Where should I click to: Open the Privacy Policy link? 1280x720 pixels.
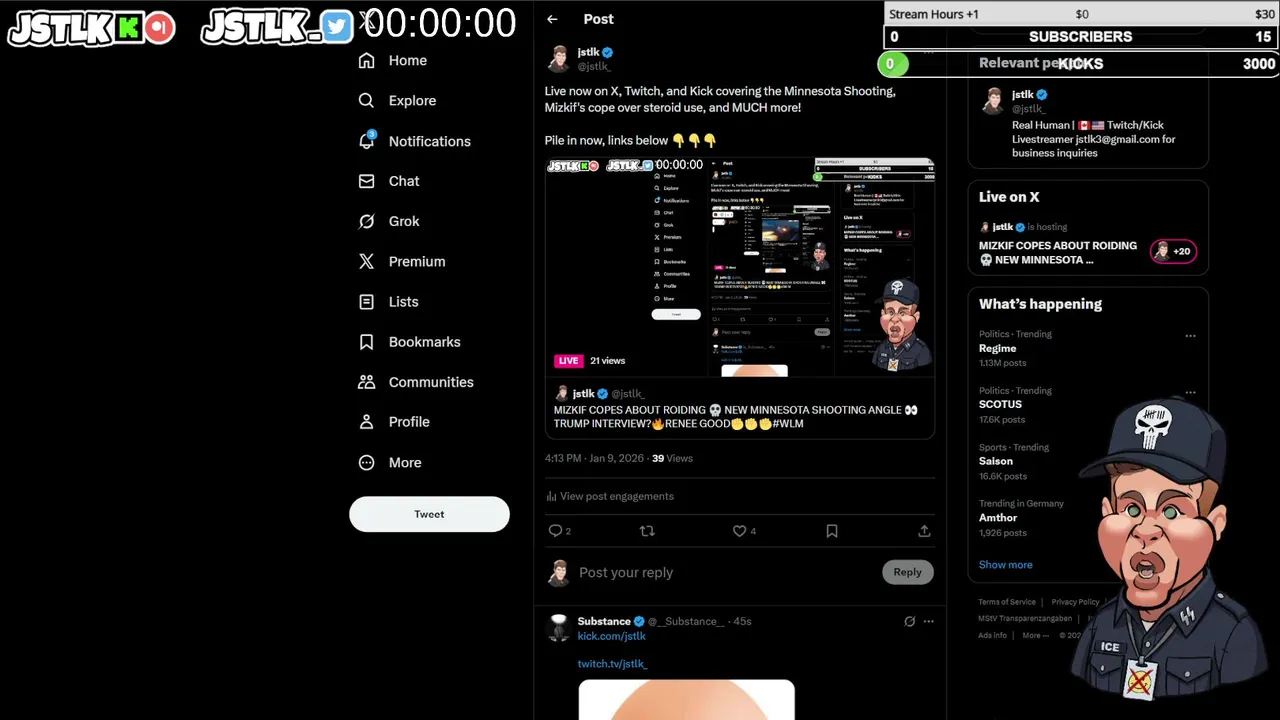click(1075, 602)
